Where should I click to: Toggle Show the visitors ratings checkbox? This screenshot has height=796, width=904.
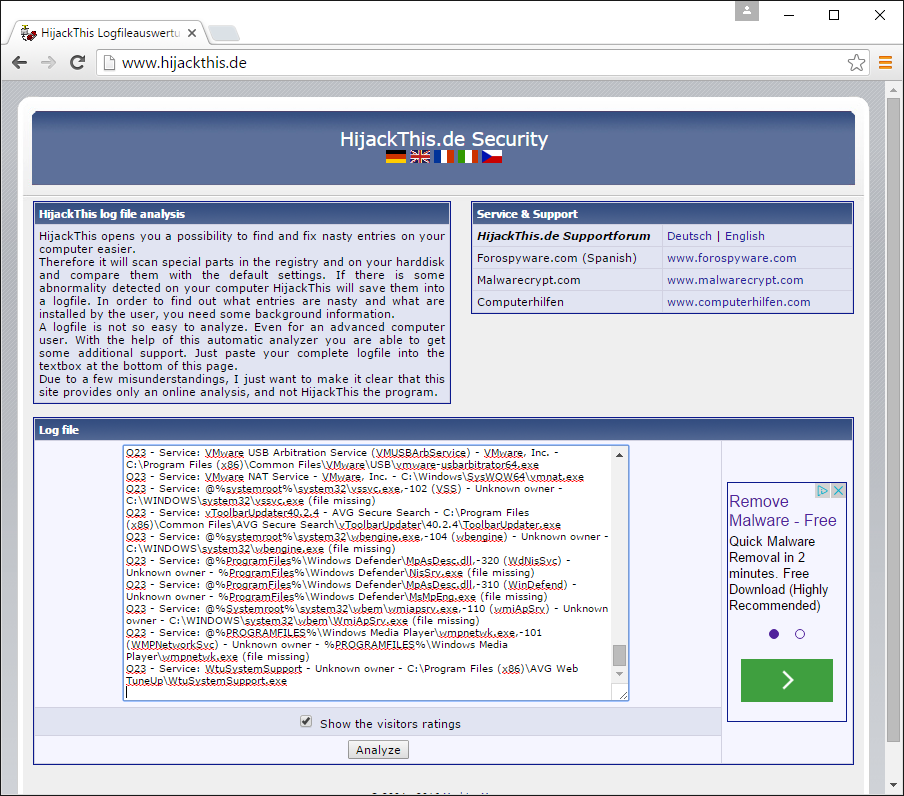pos(306,722)
